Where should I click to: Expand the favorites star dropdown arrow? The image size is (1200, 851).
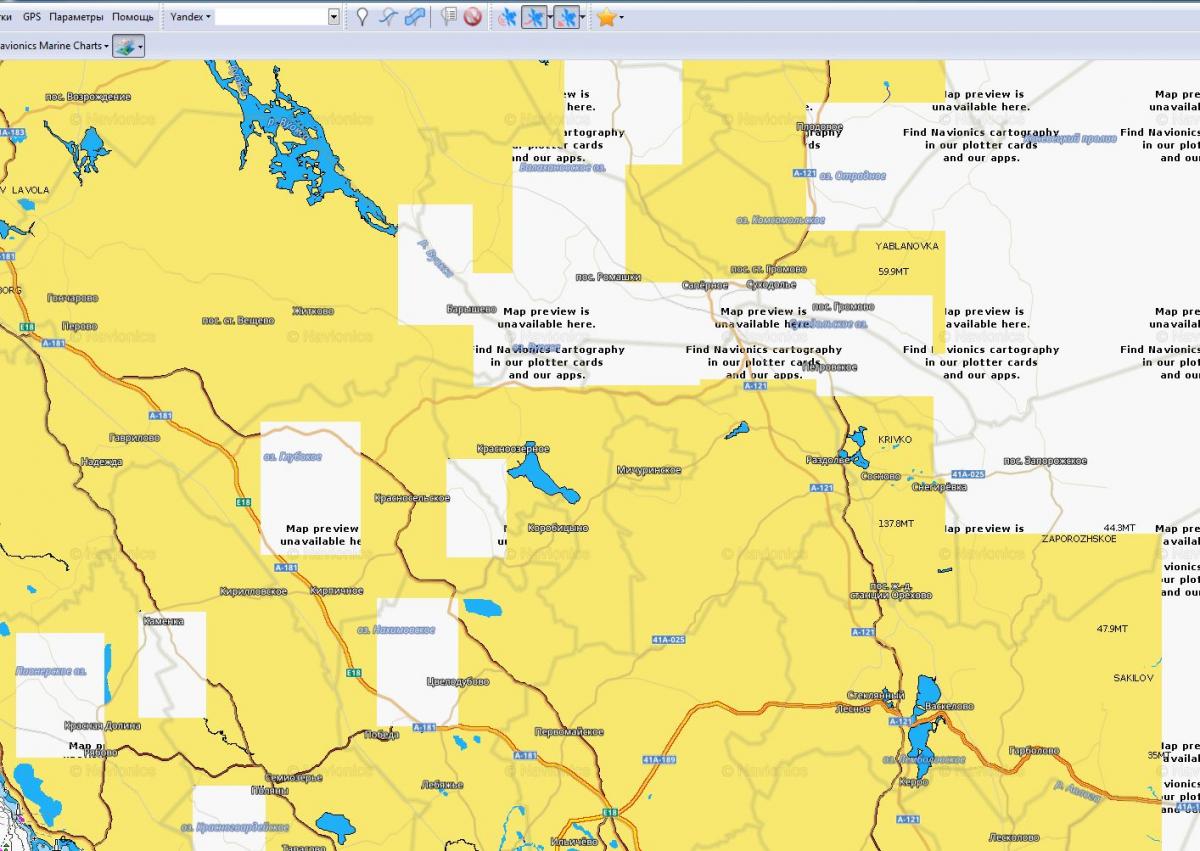(x=621, y=17)
